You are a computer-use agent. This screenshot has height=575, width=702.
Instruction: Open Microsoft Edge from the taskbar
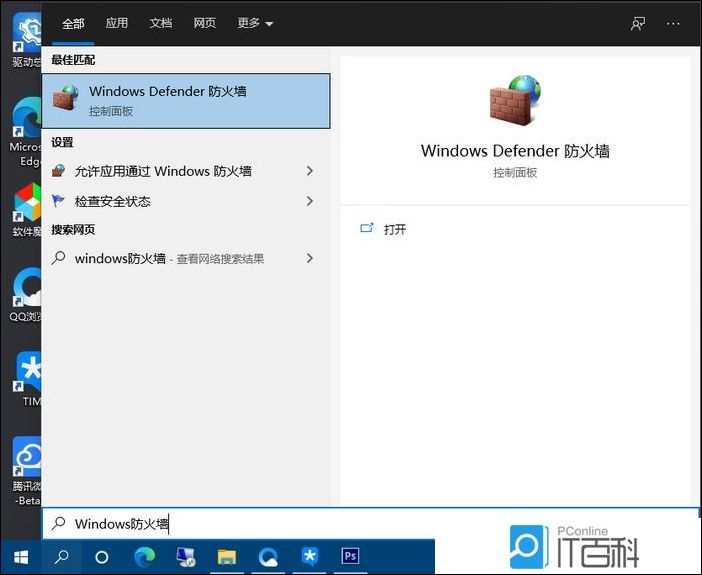(x=145, y=557)
